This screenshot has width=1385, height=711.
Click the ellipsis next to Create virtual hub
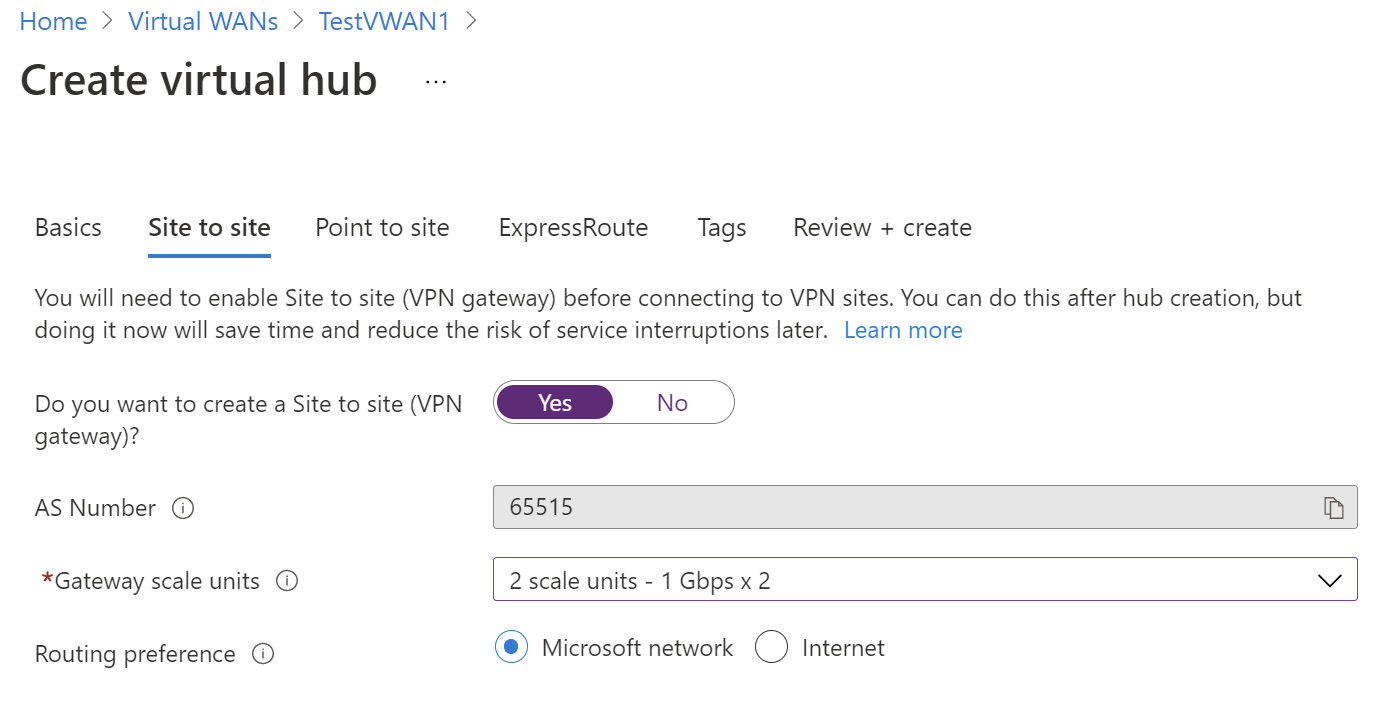435,82
